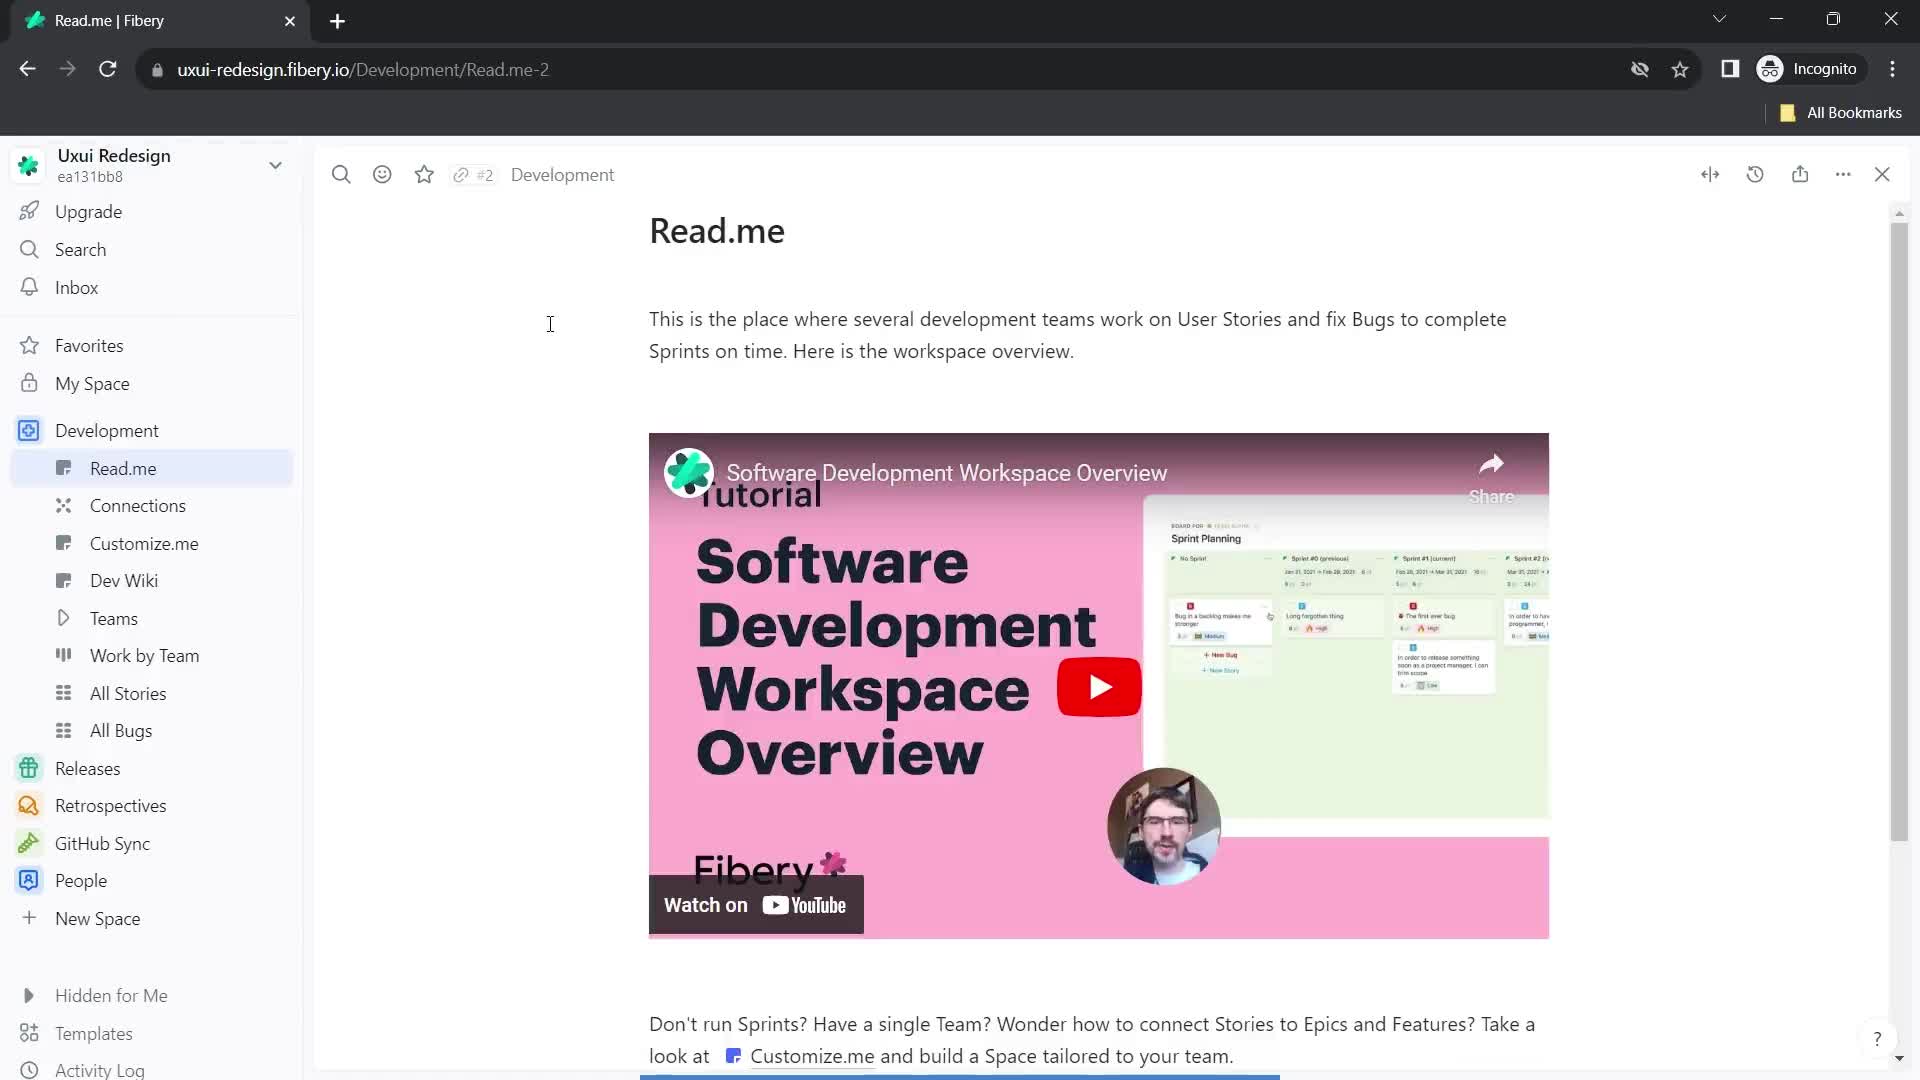
Task: Click the emoji/reaction icon in toolbar
Action: pyautogui.click(x=384, y=174)
